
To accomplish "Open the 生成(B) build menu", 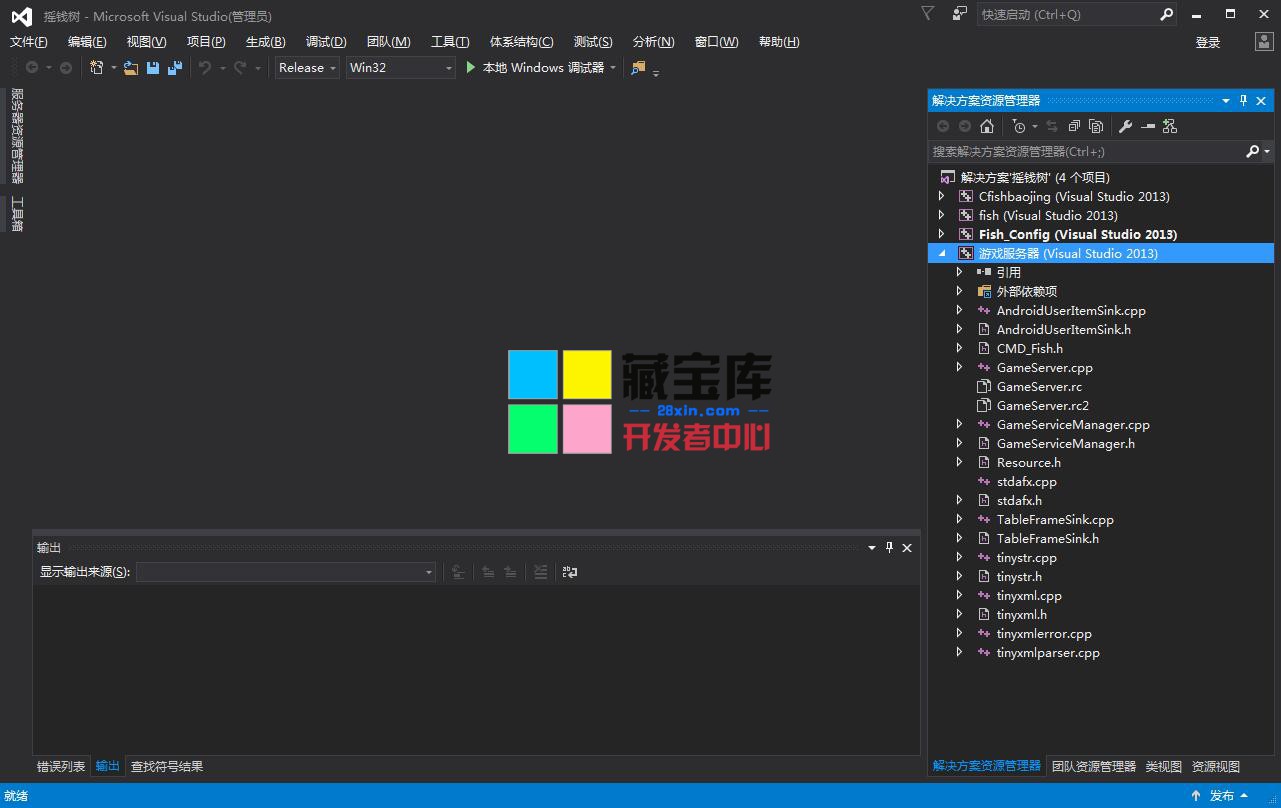I will [x=266, y=42].
